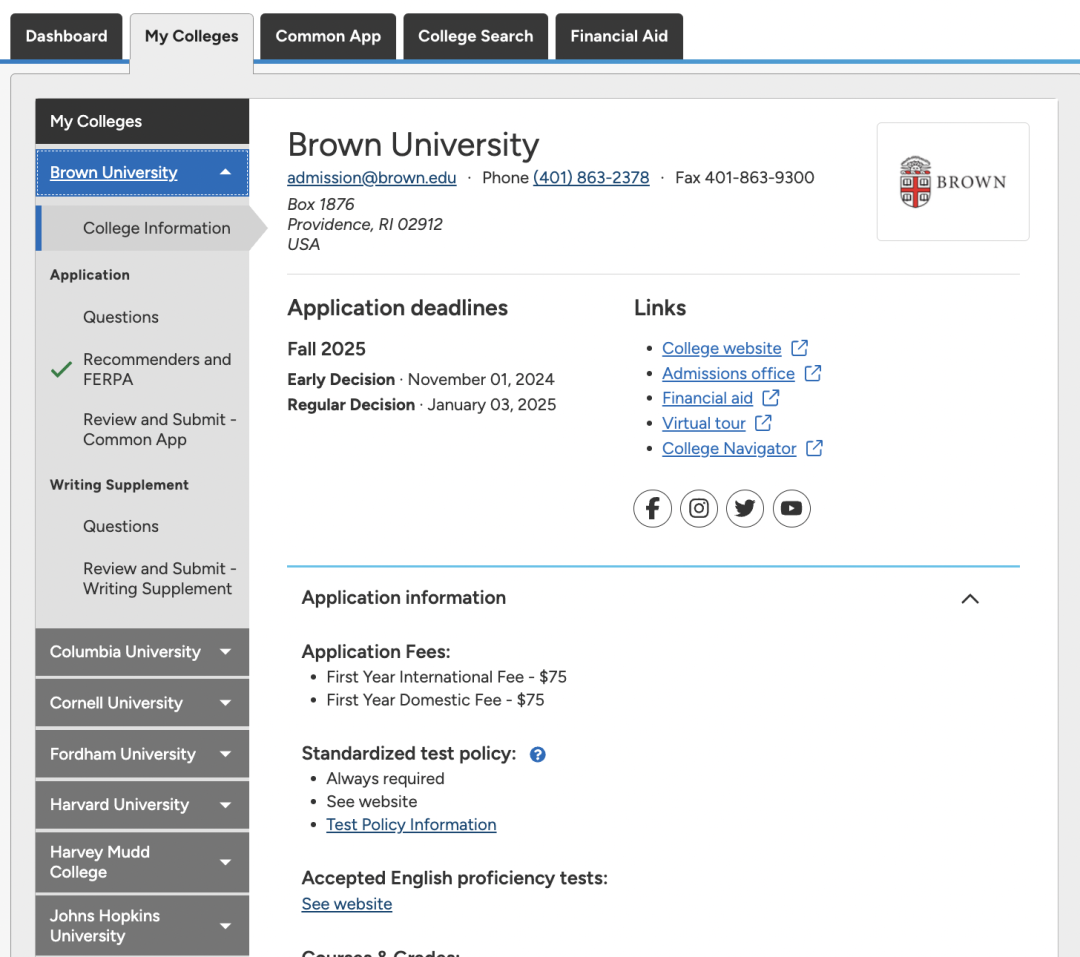Go to the Financial Aid tab

tap(618, 36)
